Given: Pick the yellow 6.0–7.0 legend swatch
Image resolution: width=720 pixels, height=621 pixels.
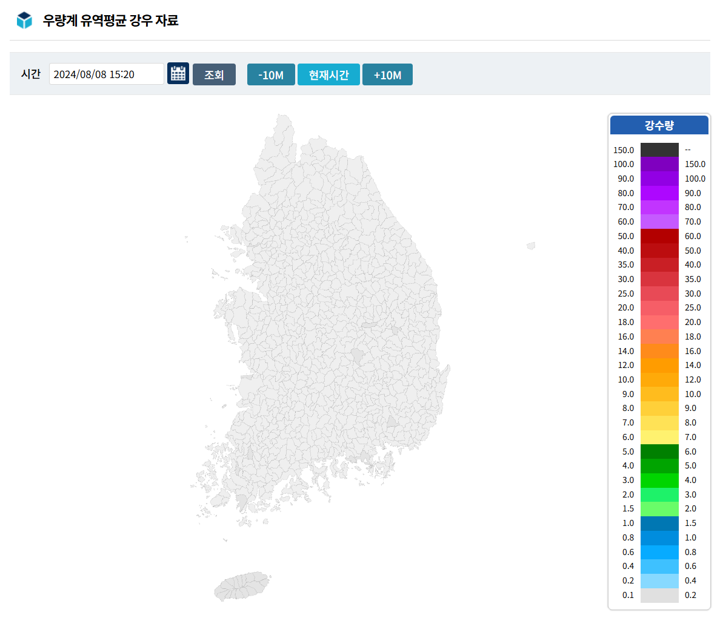Looking at the screenshot, I should point(659,437).
